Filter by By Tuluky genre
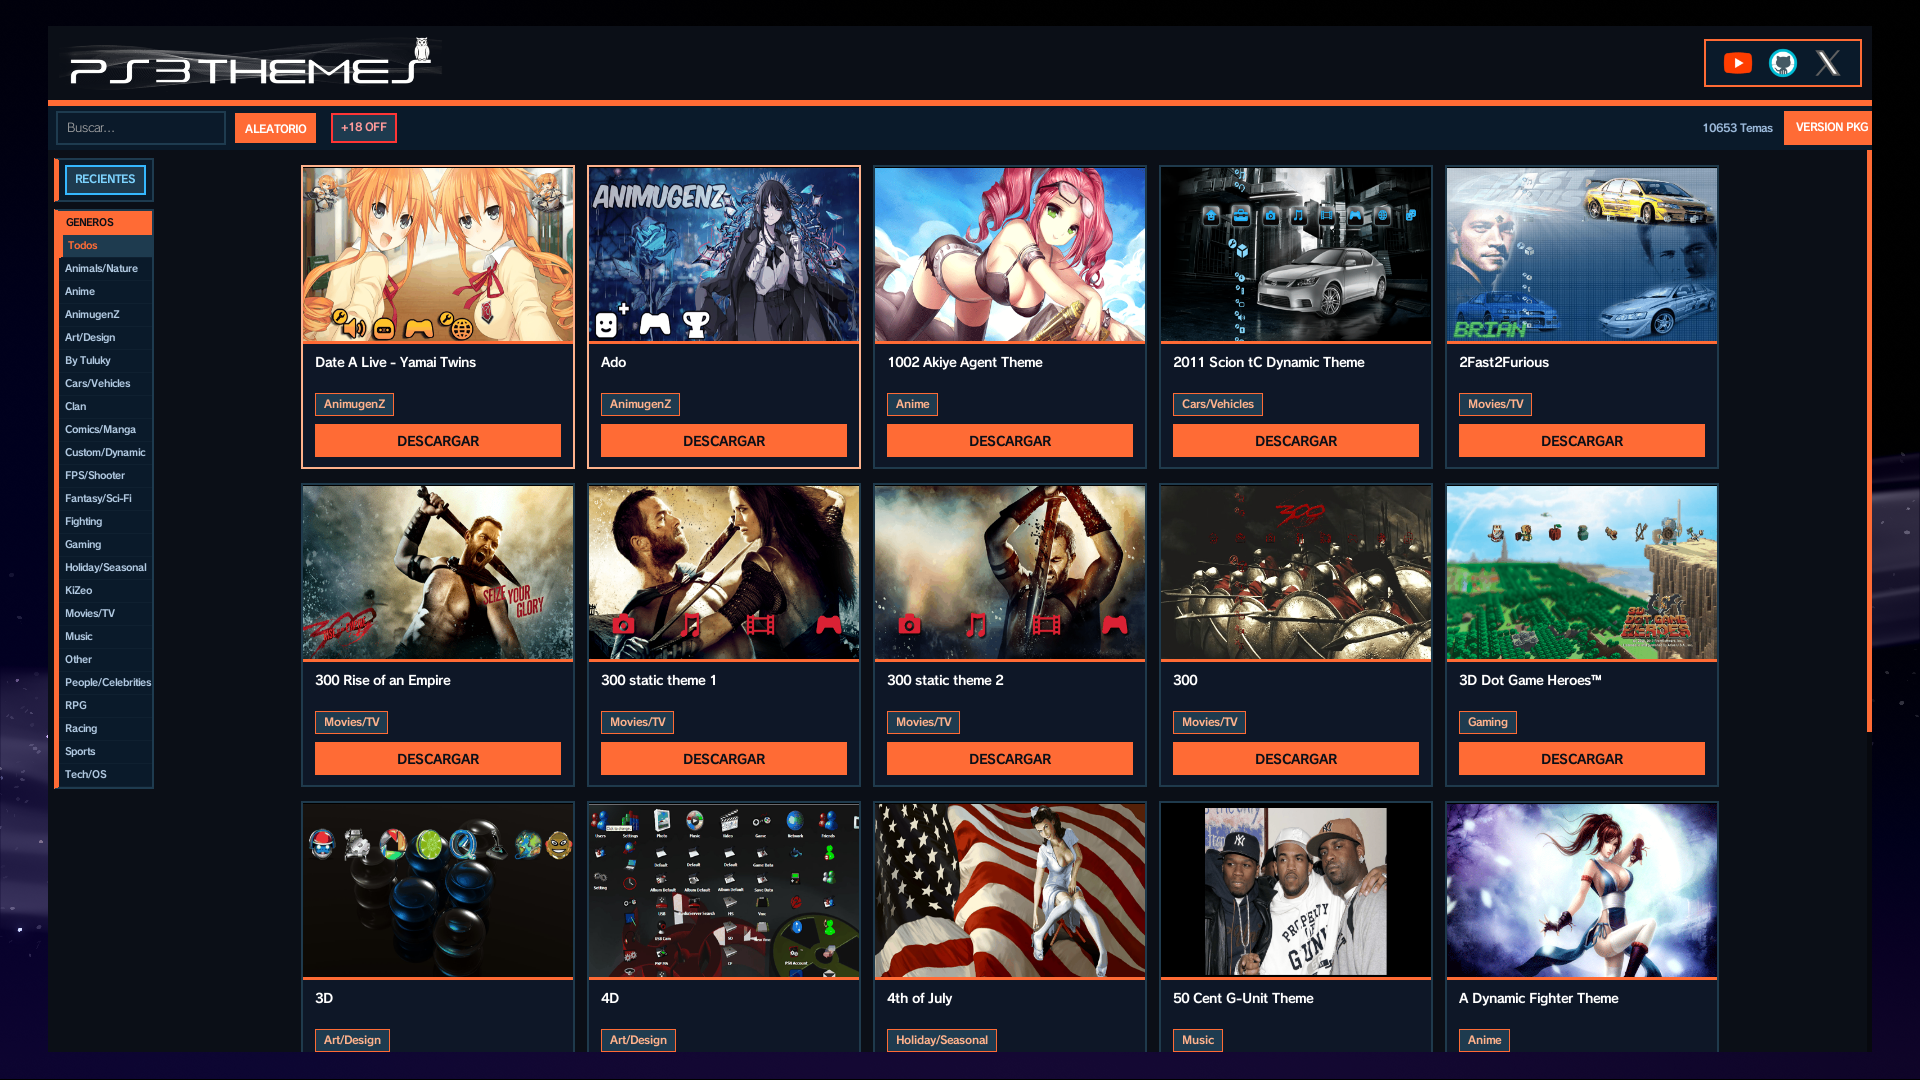1920x1080 pixels. [105, 361]
